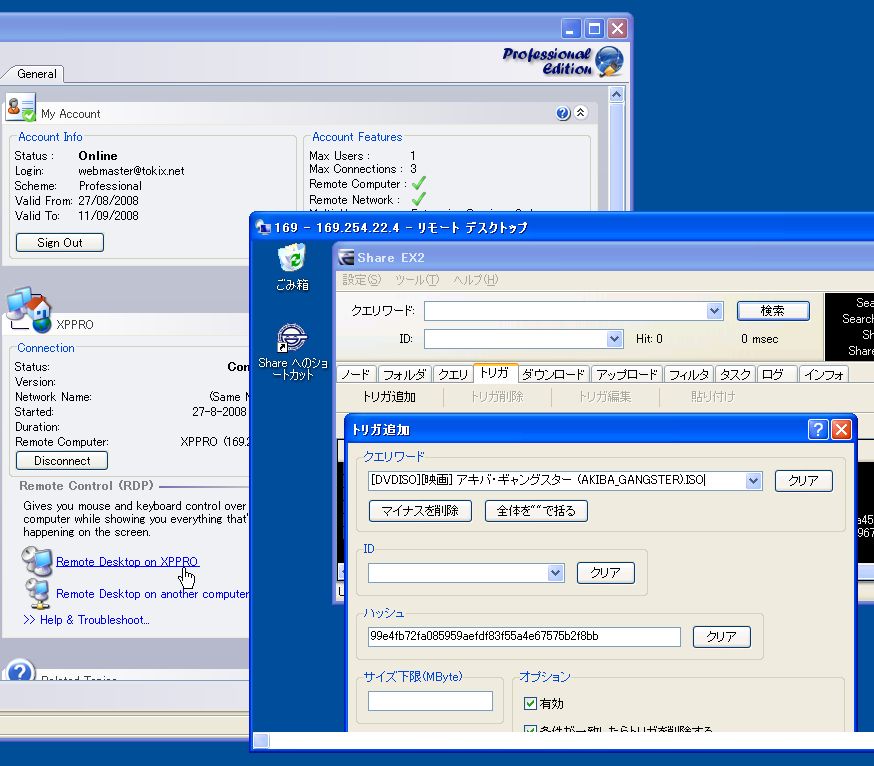874x766 pixels.
Task: Open Remote Desktop on another computer link
Action: point(152,594)
